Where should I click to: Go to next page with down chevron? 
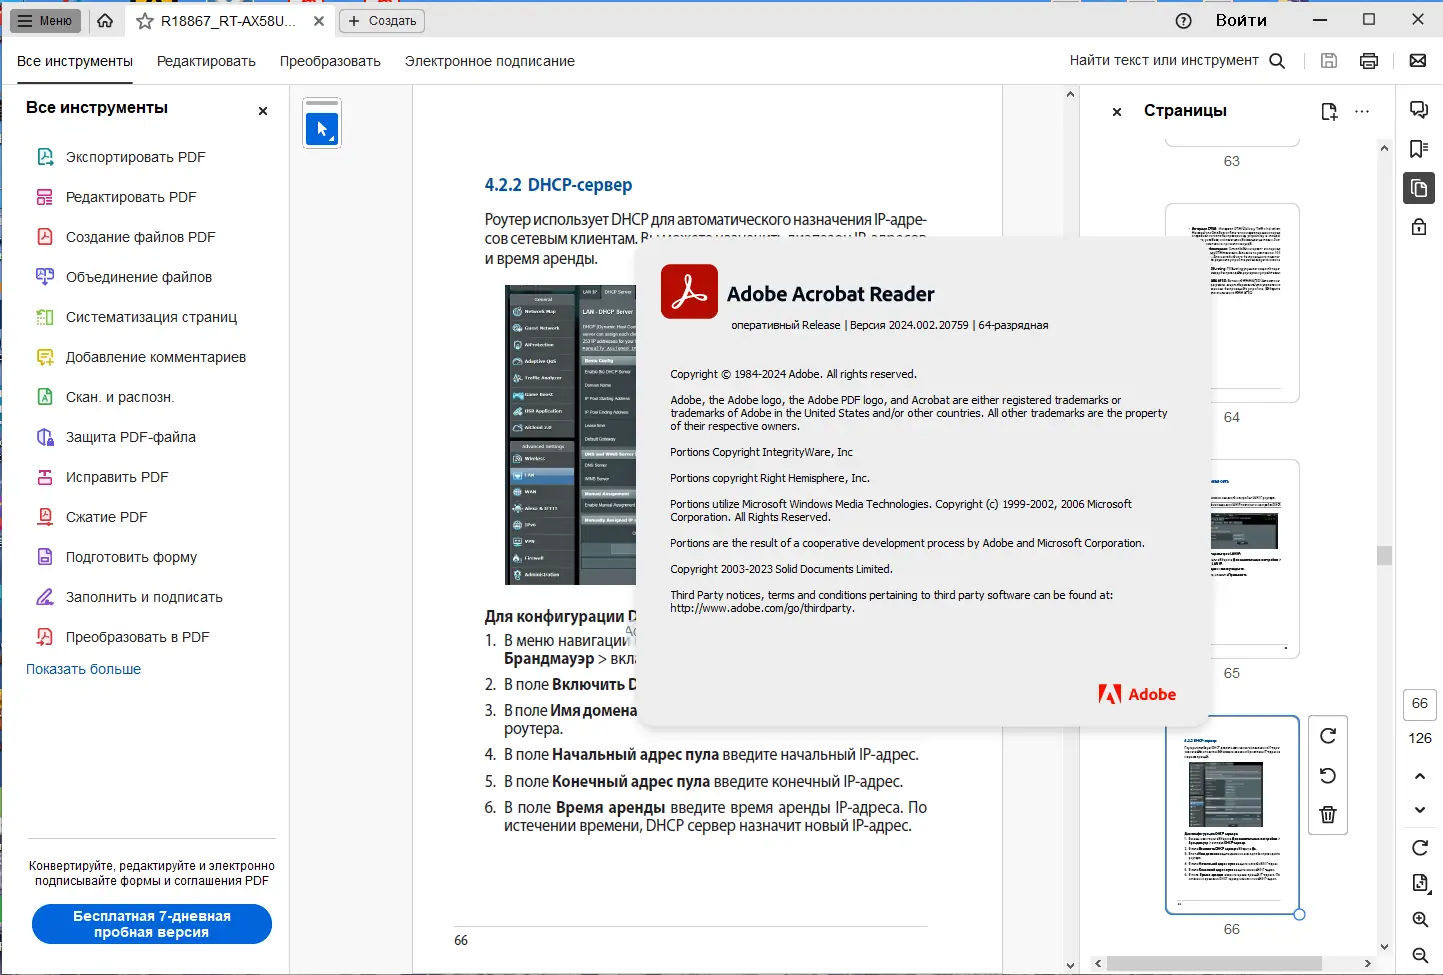[1420, 809]
